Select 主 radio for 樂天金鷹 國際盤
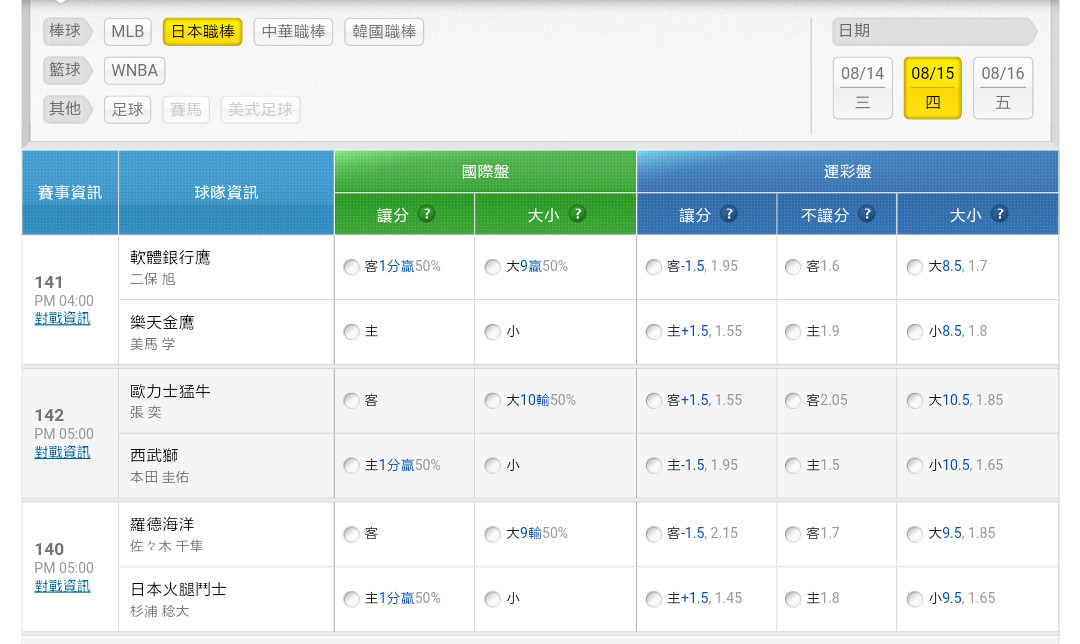This screenshot has width=1080, height=644. pyautogui.click(x=351, y=332)
